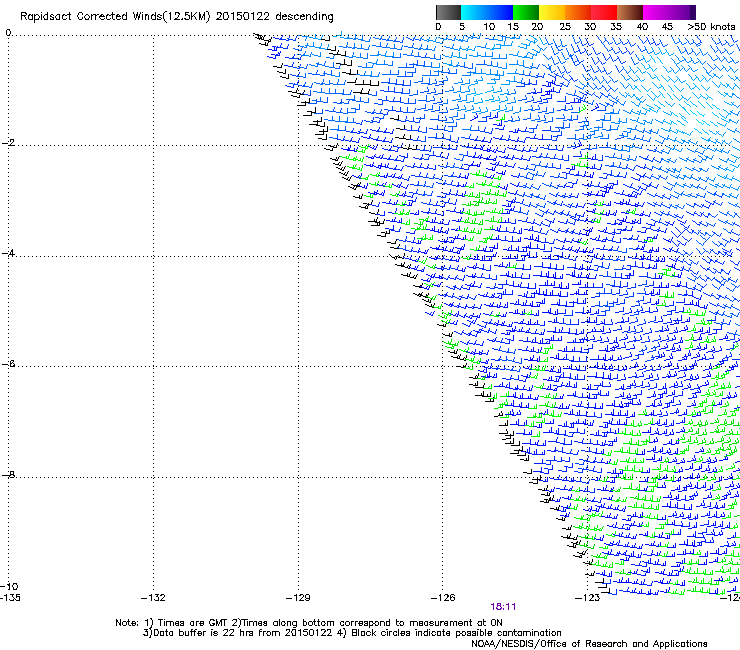This screenshot has height=650, width=740.
Task: Click the legend number '10'
Action: (489, 27)
